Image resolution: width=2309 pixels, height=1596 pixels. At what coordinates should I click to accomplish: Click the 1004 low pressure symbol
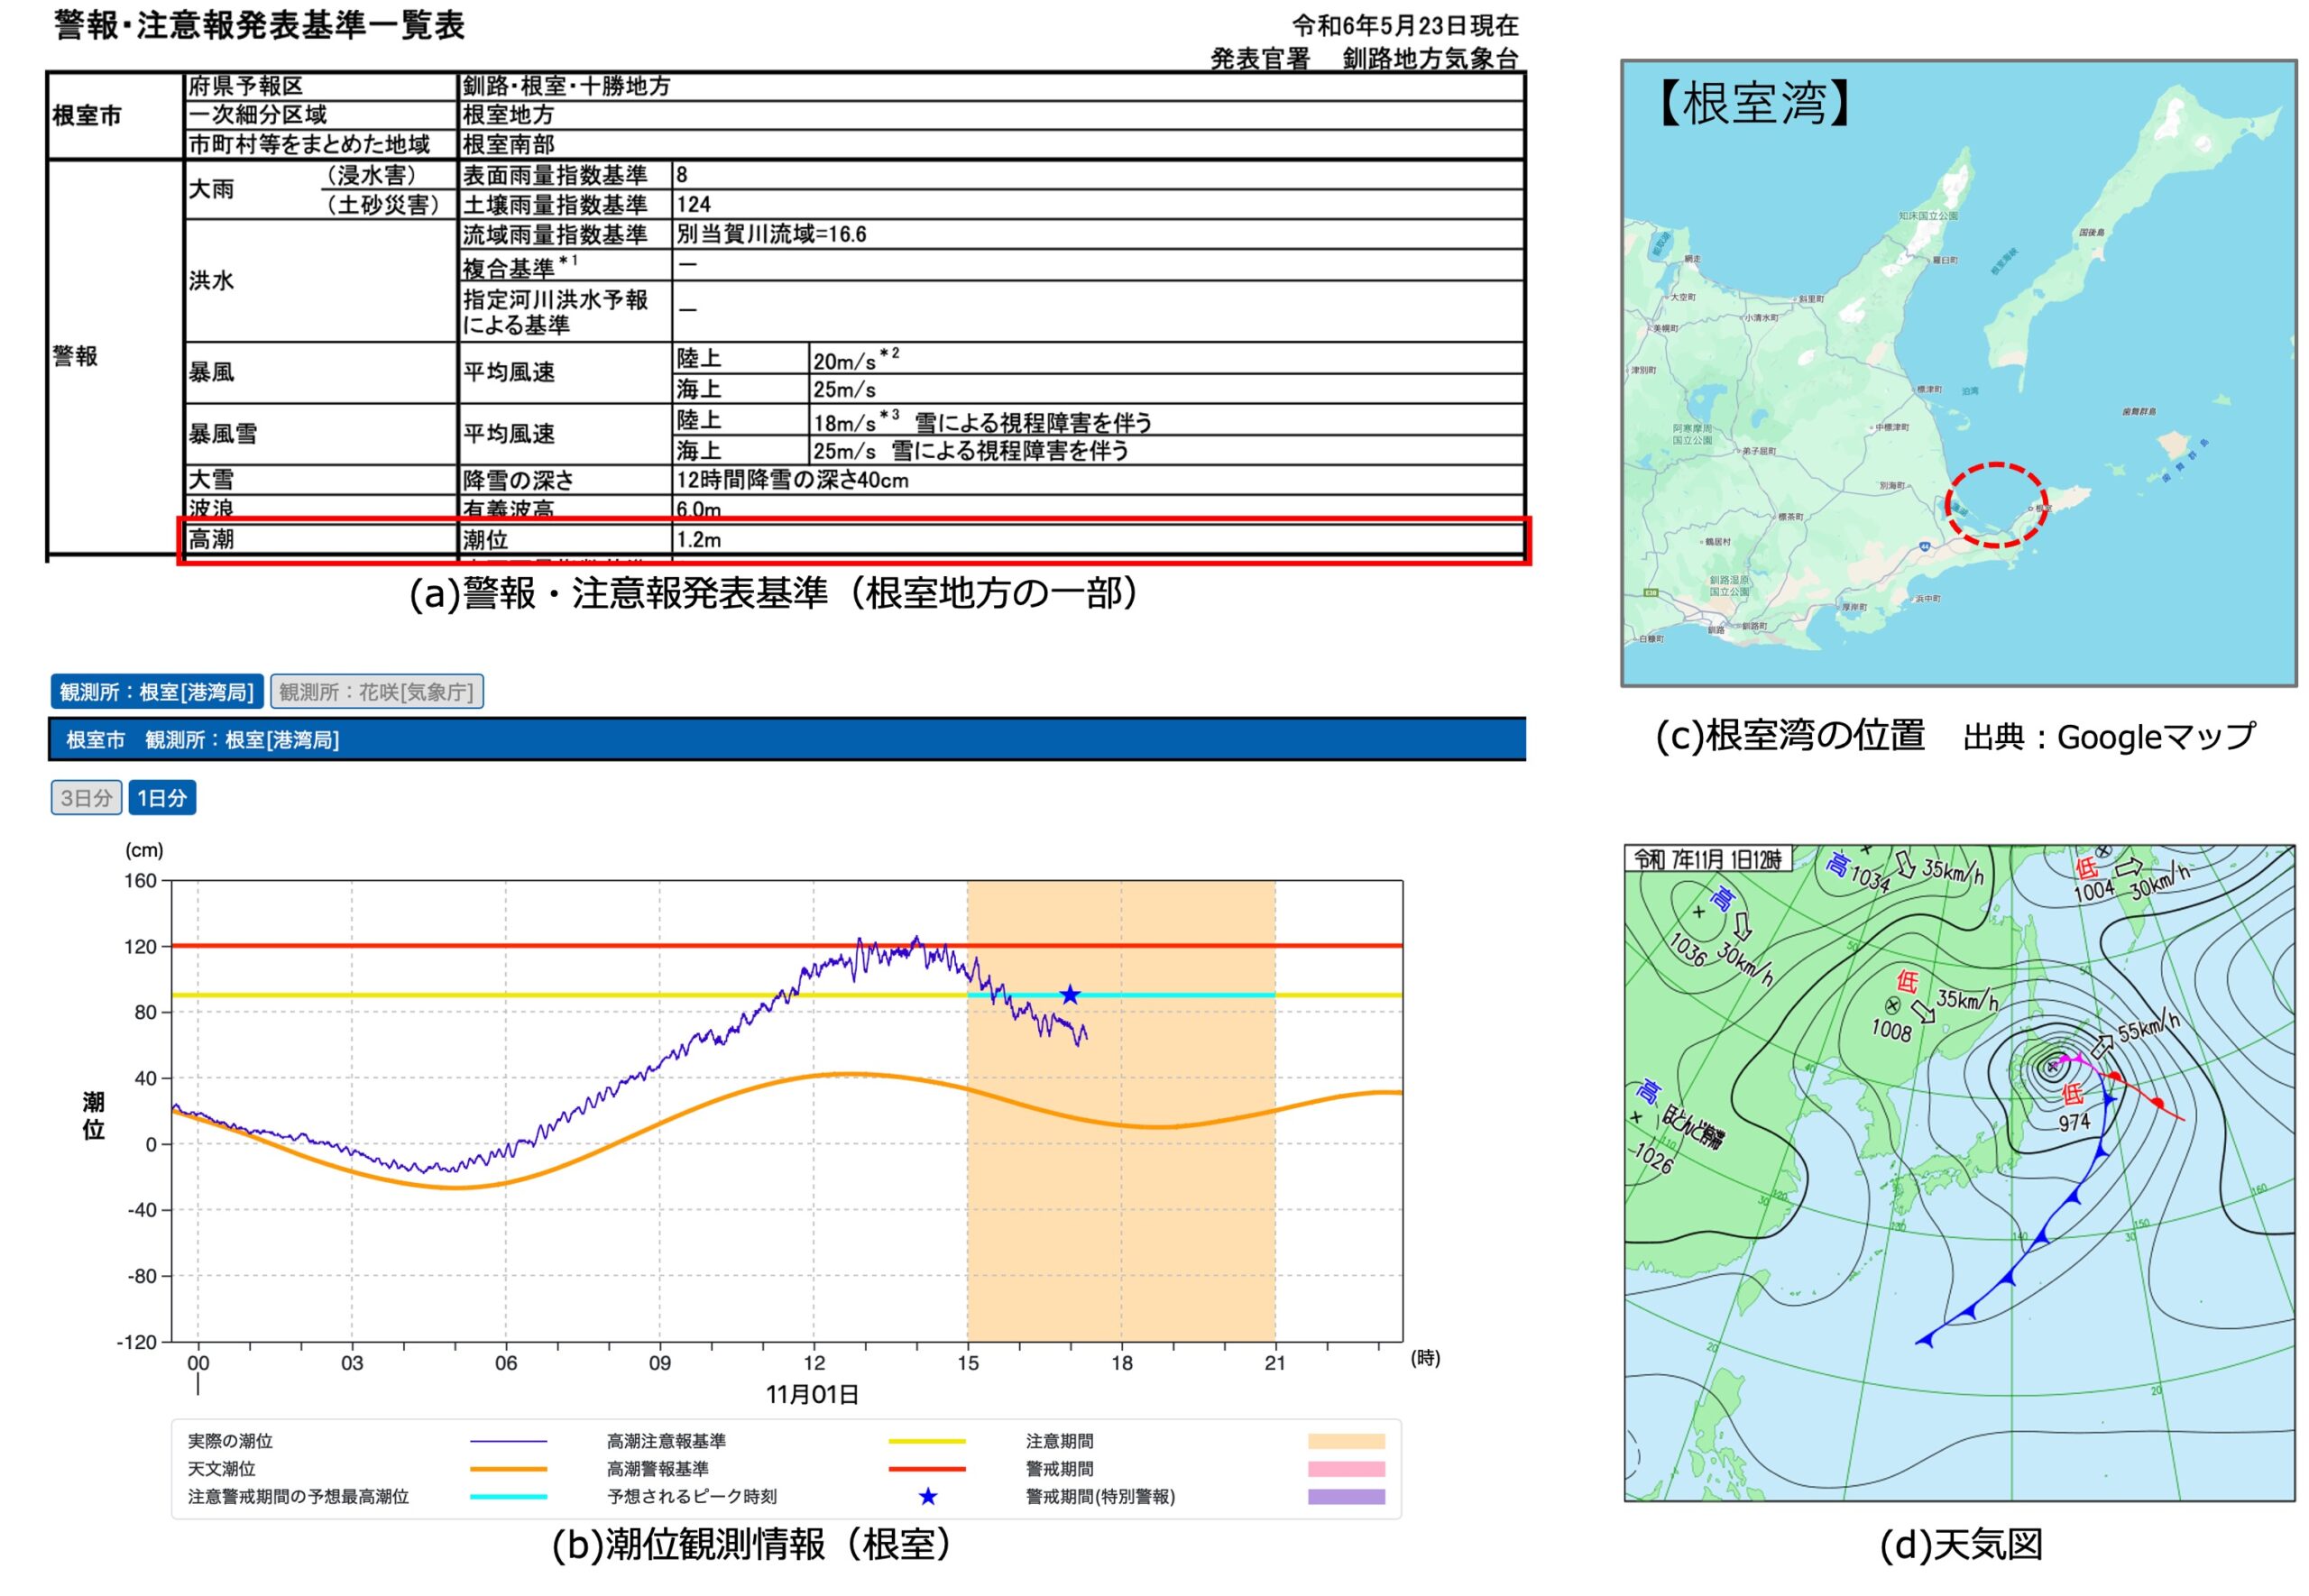[2103, 851]
